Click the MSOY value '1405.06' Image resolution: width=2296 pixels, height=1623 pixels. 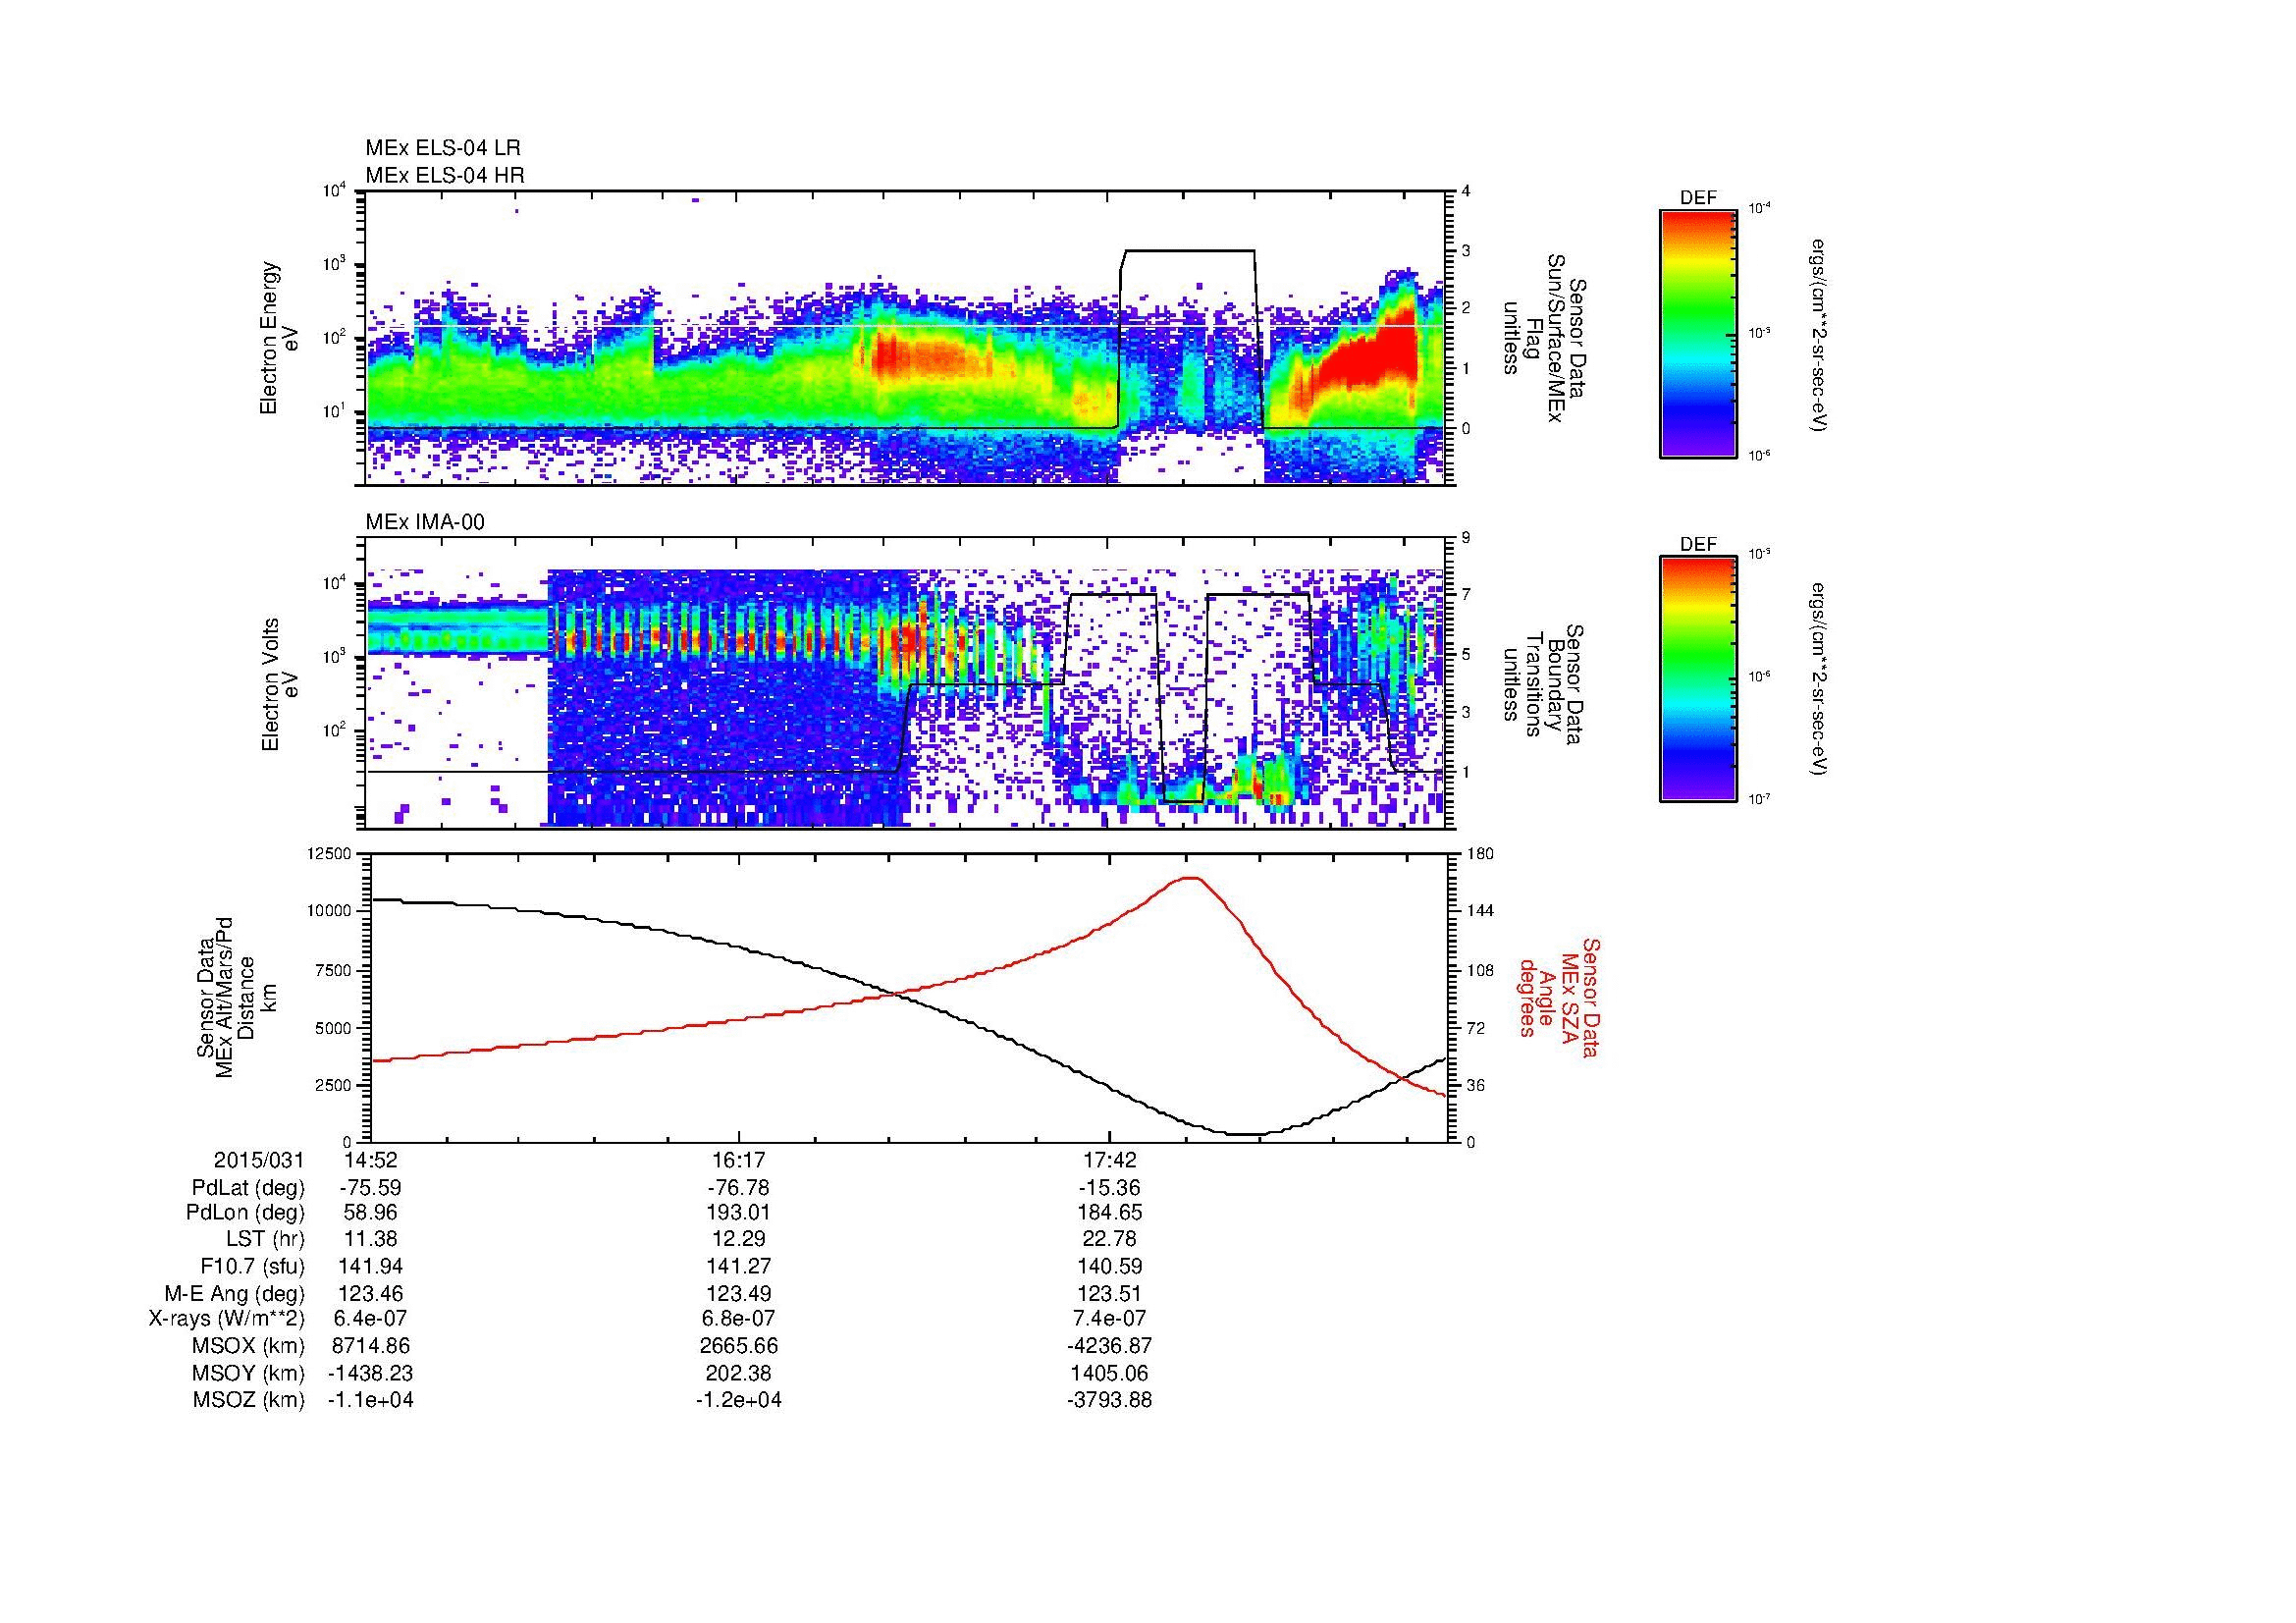point(1110,1373)
